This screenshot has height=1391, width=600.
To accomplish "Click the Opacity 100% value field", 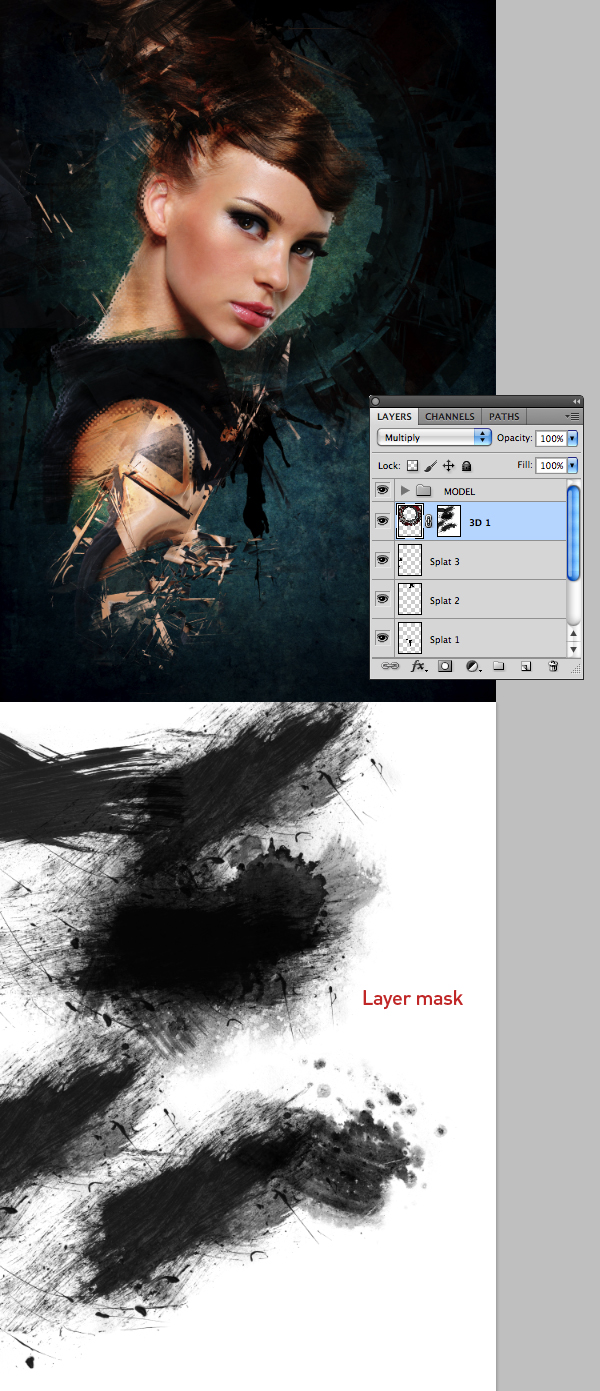I will coord(551,438).
